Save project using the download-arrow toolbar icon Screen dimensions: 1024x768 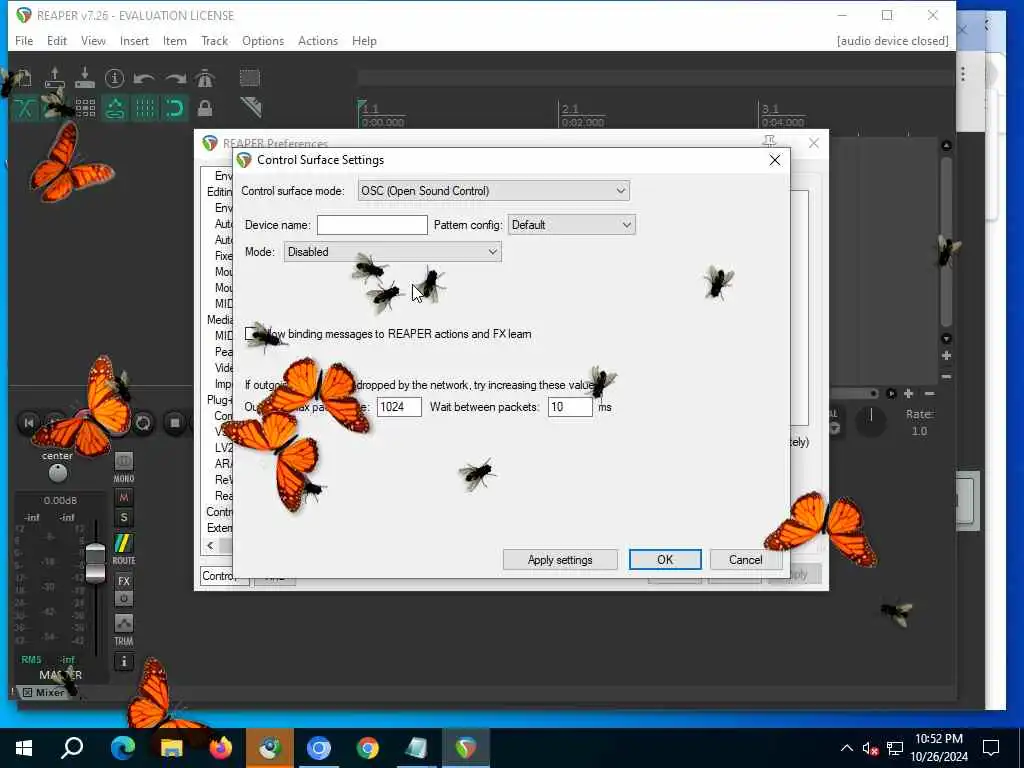pos(85,78)
